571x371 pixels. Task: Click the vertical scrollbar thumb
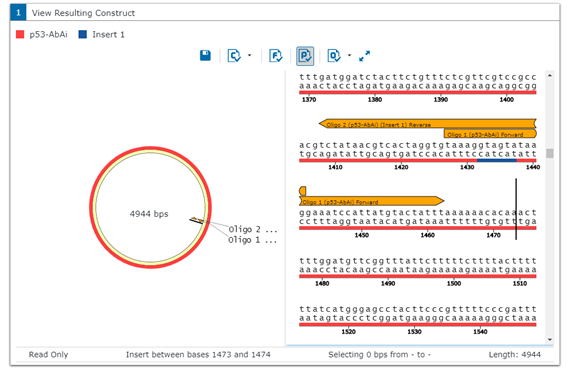coord(550,153)
